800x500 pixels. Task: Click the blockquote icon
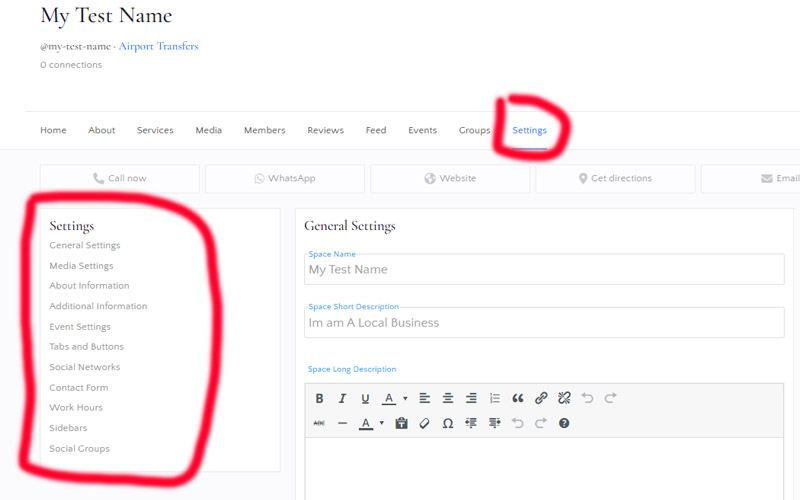click(518, 398)
